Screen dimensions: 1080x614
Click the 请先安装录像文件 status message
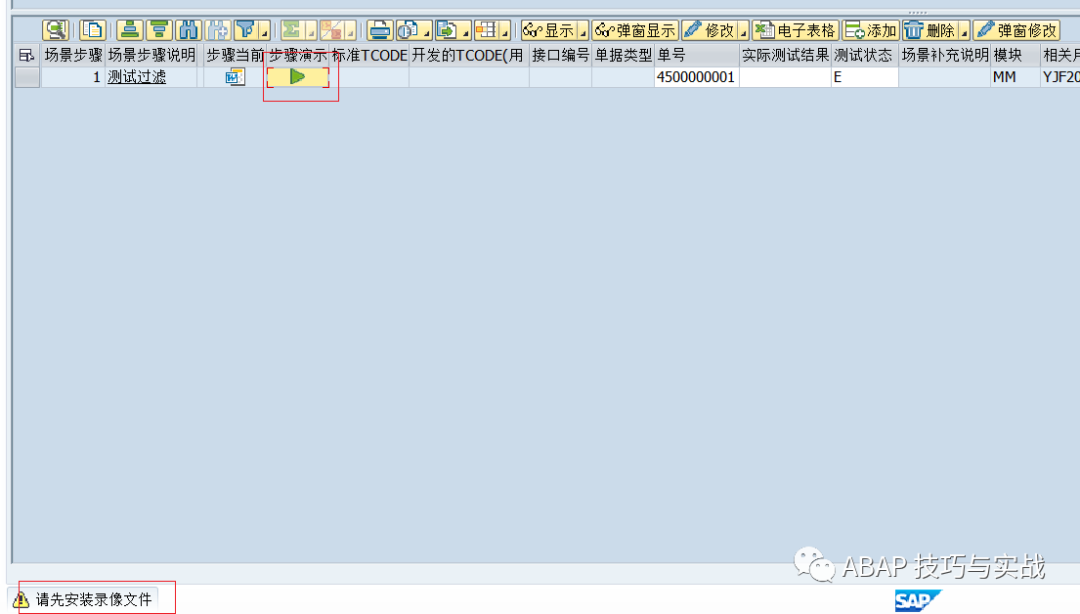(94, 600)
